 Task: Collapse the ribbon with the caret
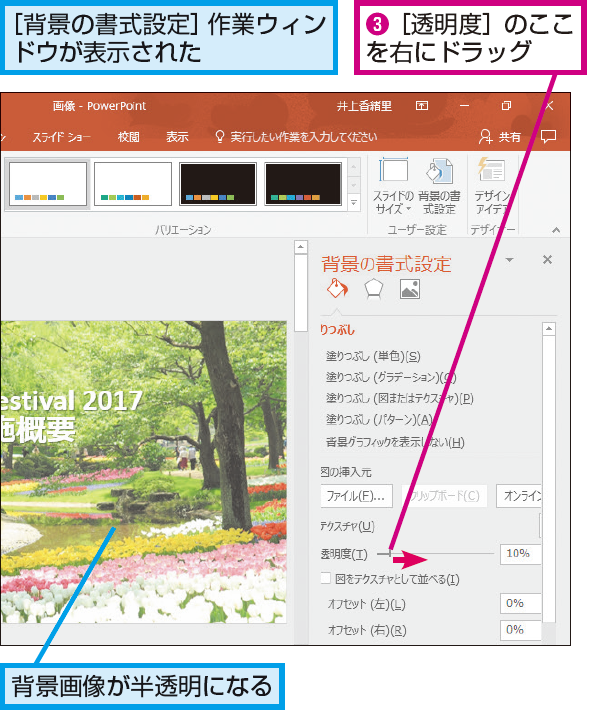(x=556, y=230)
